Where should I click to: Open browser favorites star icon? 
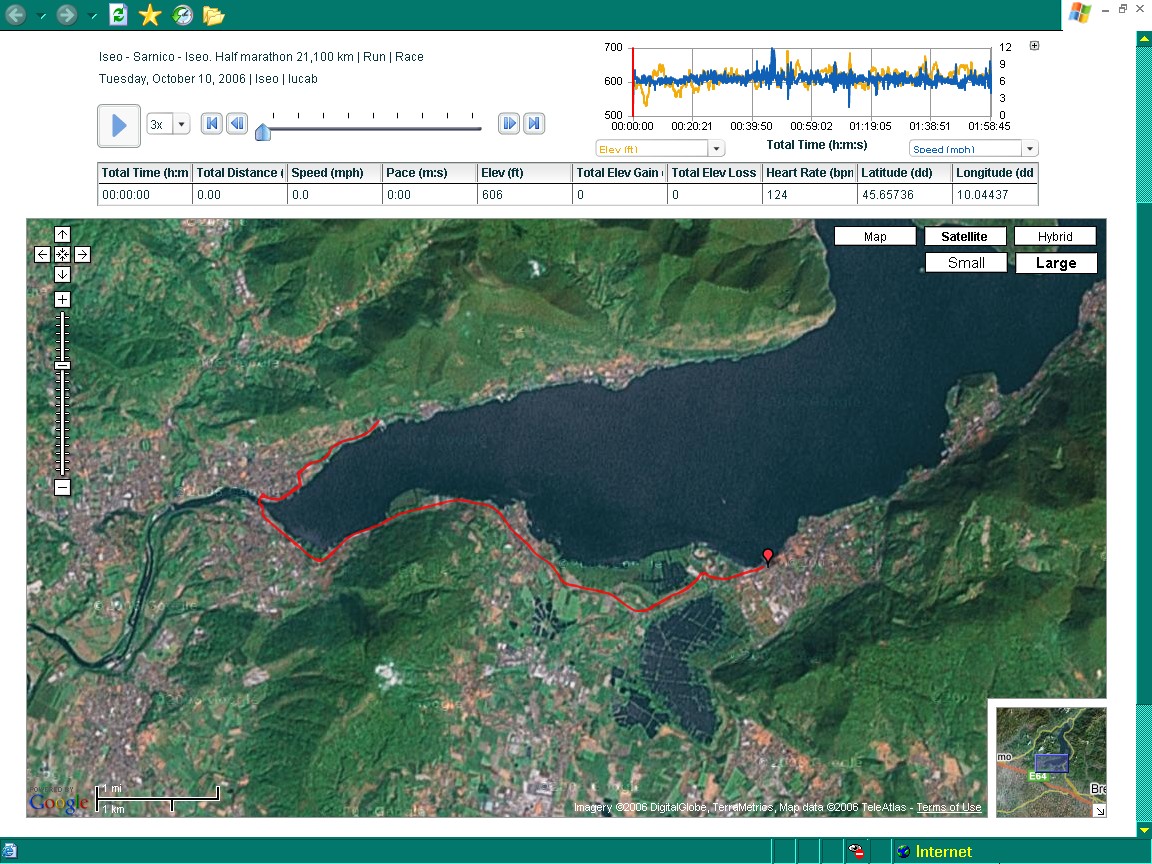click(149, 15)
